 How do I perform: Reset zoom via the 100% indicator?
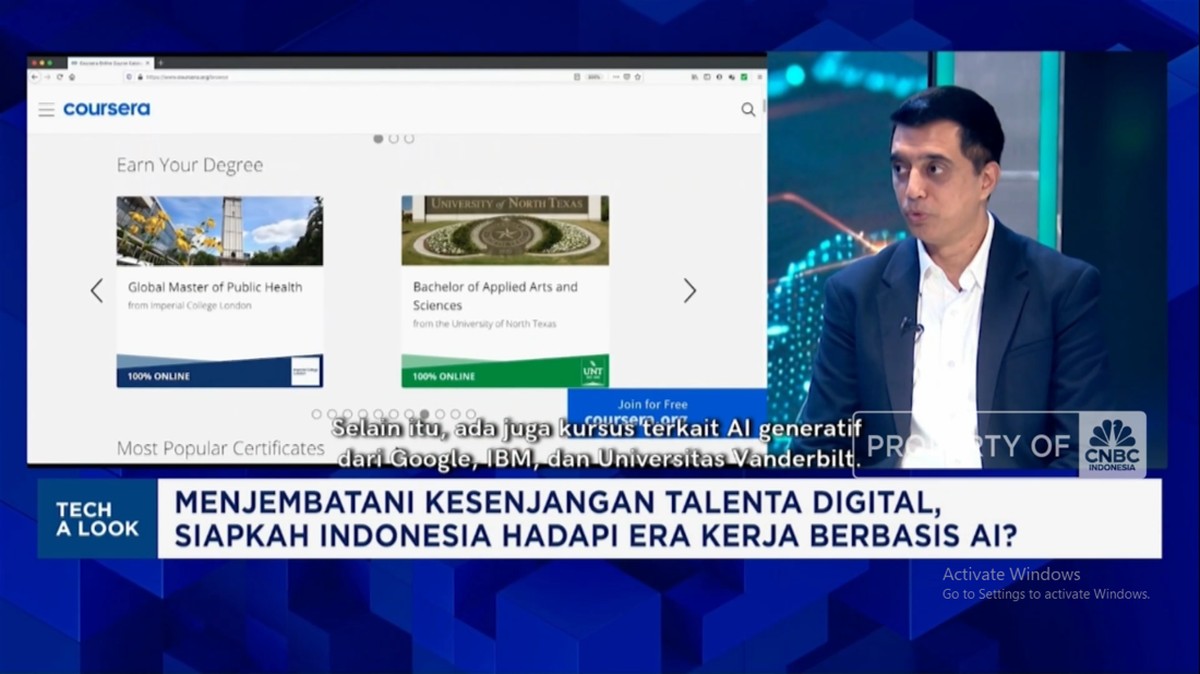(x=594, y=77)
